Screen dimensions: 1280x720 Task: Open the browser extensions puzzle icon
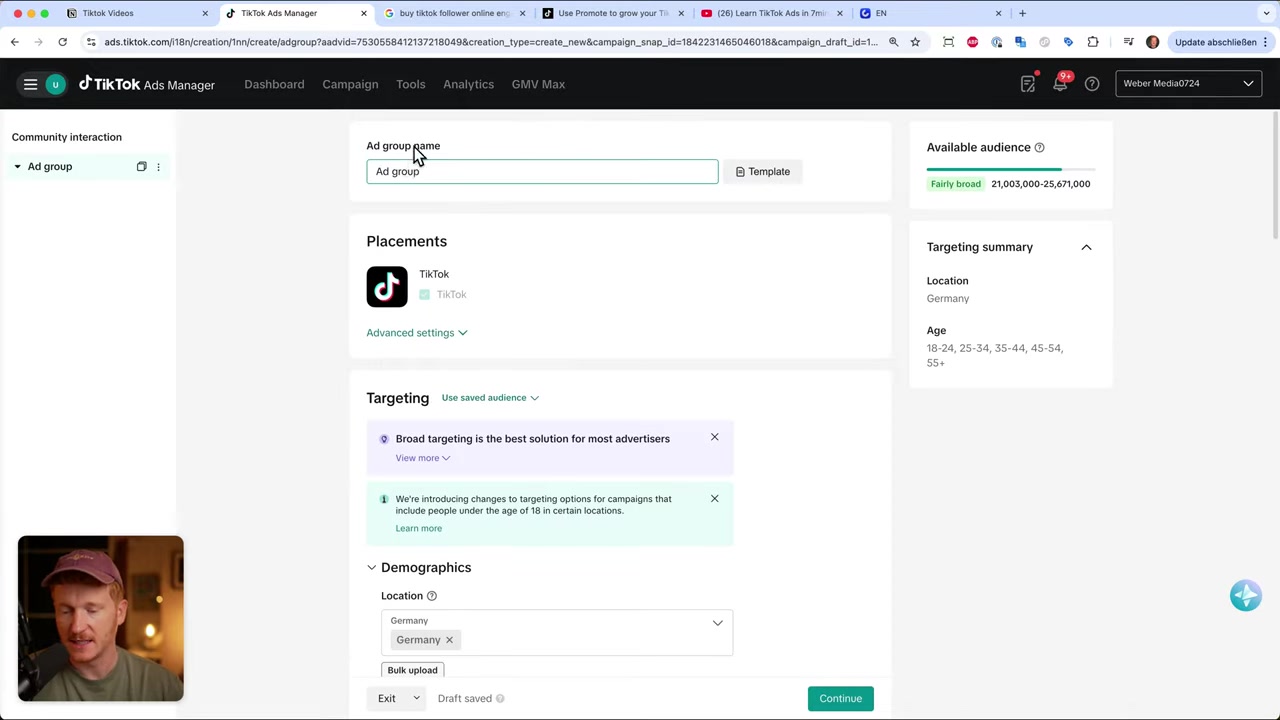pyautogui.click(x=1092, y=42)
